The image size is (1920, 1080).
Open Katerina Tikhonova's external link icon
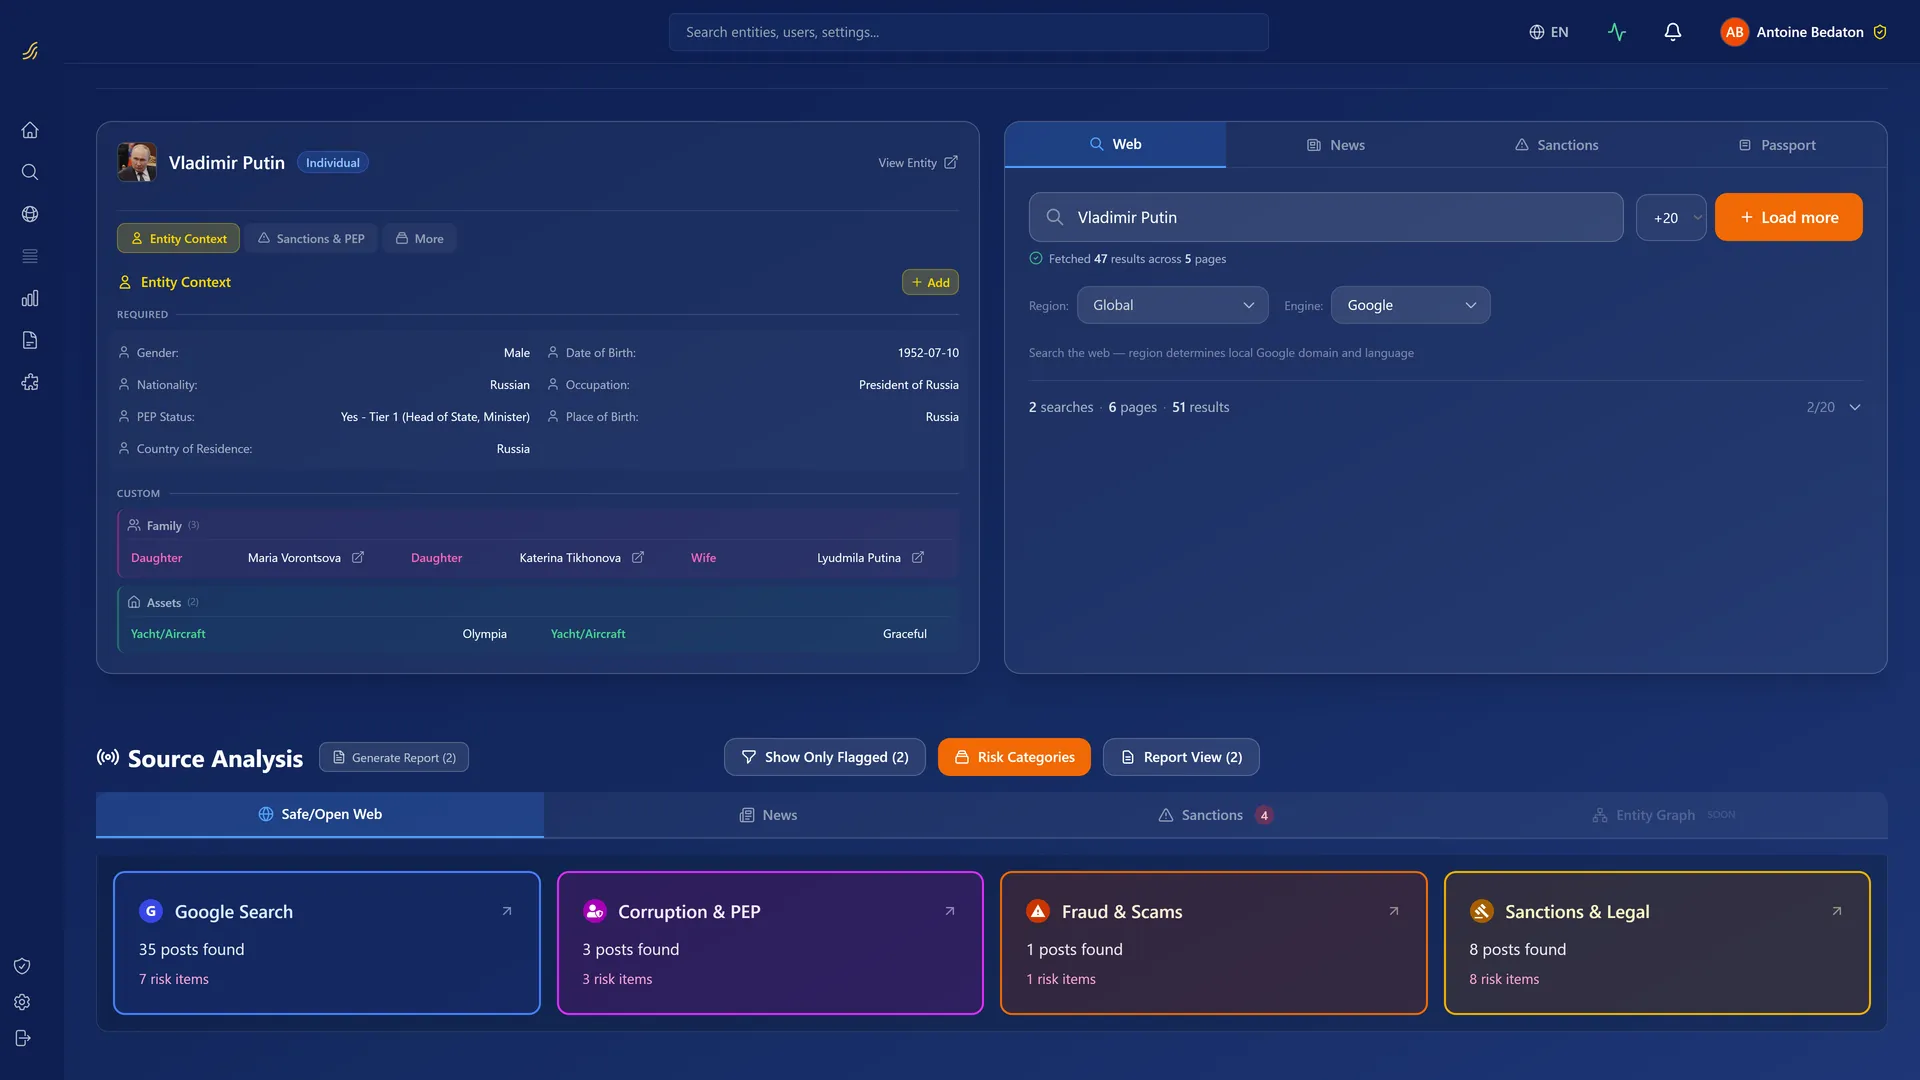[x=637, y=558]
